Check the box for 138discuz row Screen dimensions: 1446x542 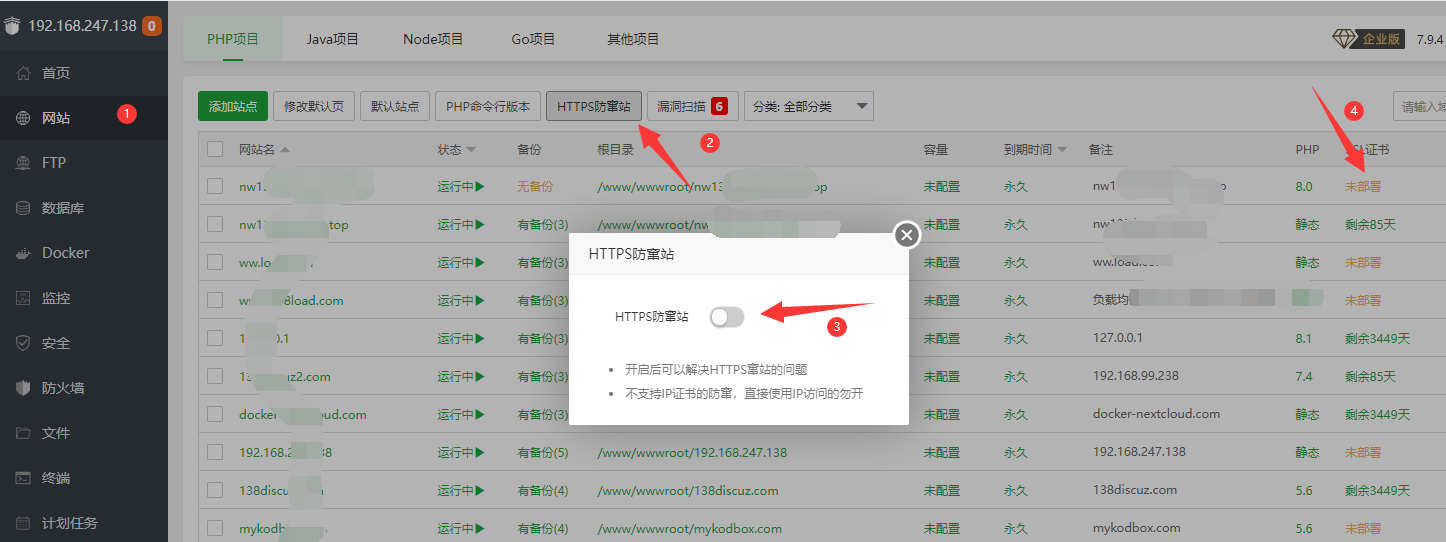tap(215, 490)
